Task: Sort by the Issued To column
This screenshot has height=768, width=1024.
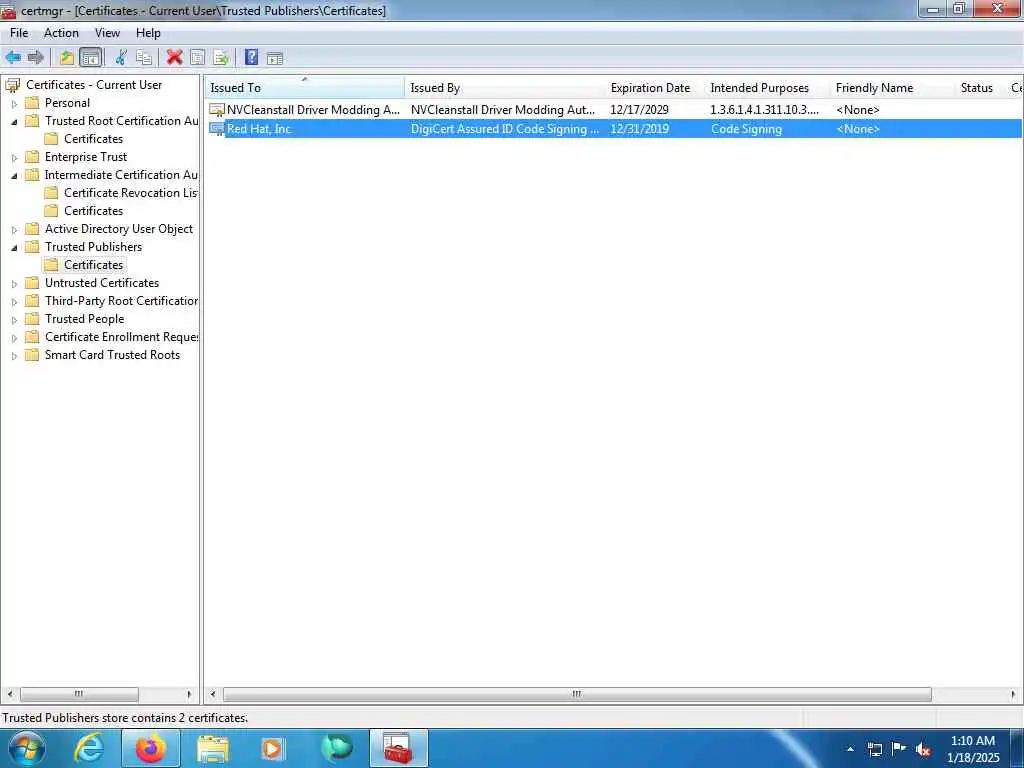Action: 305,88
